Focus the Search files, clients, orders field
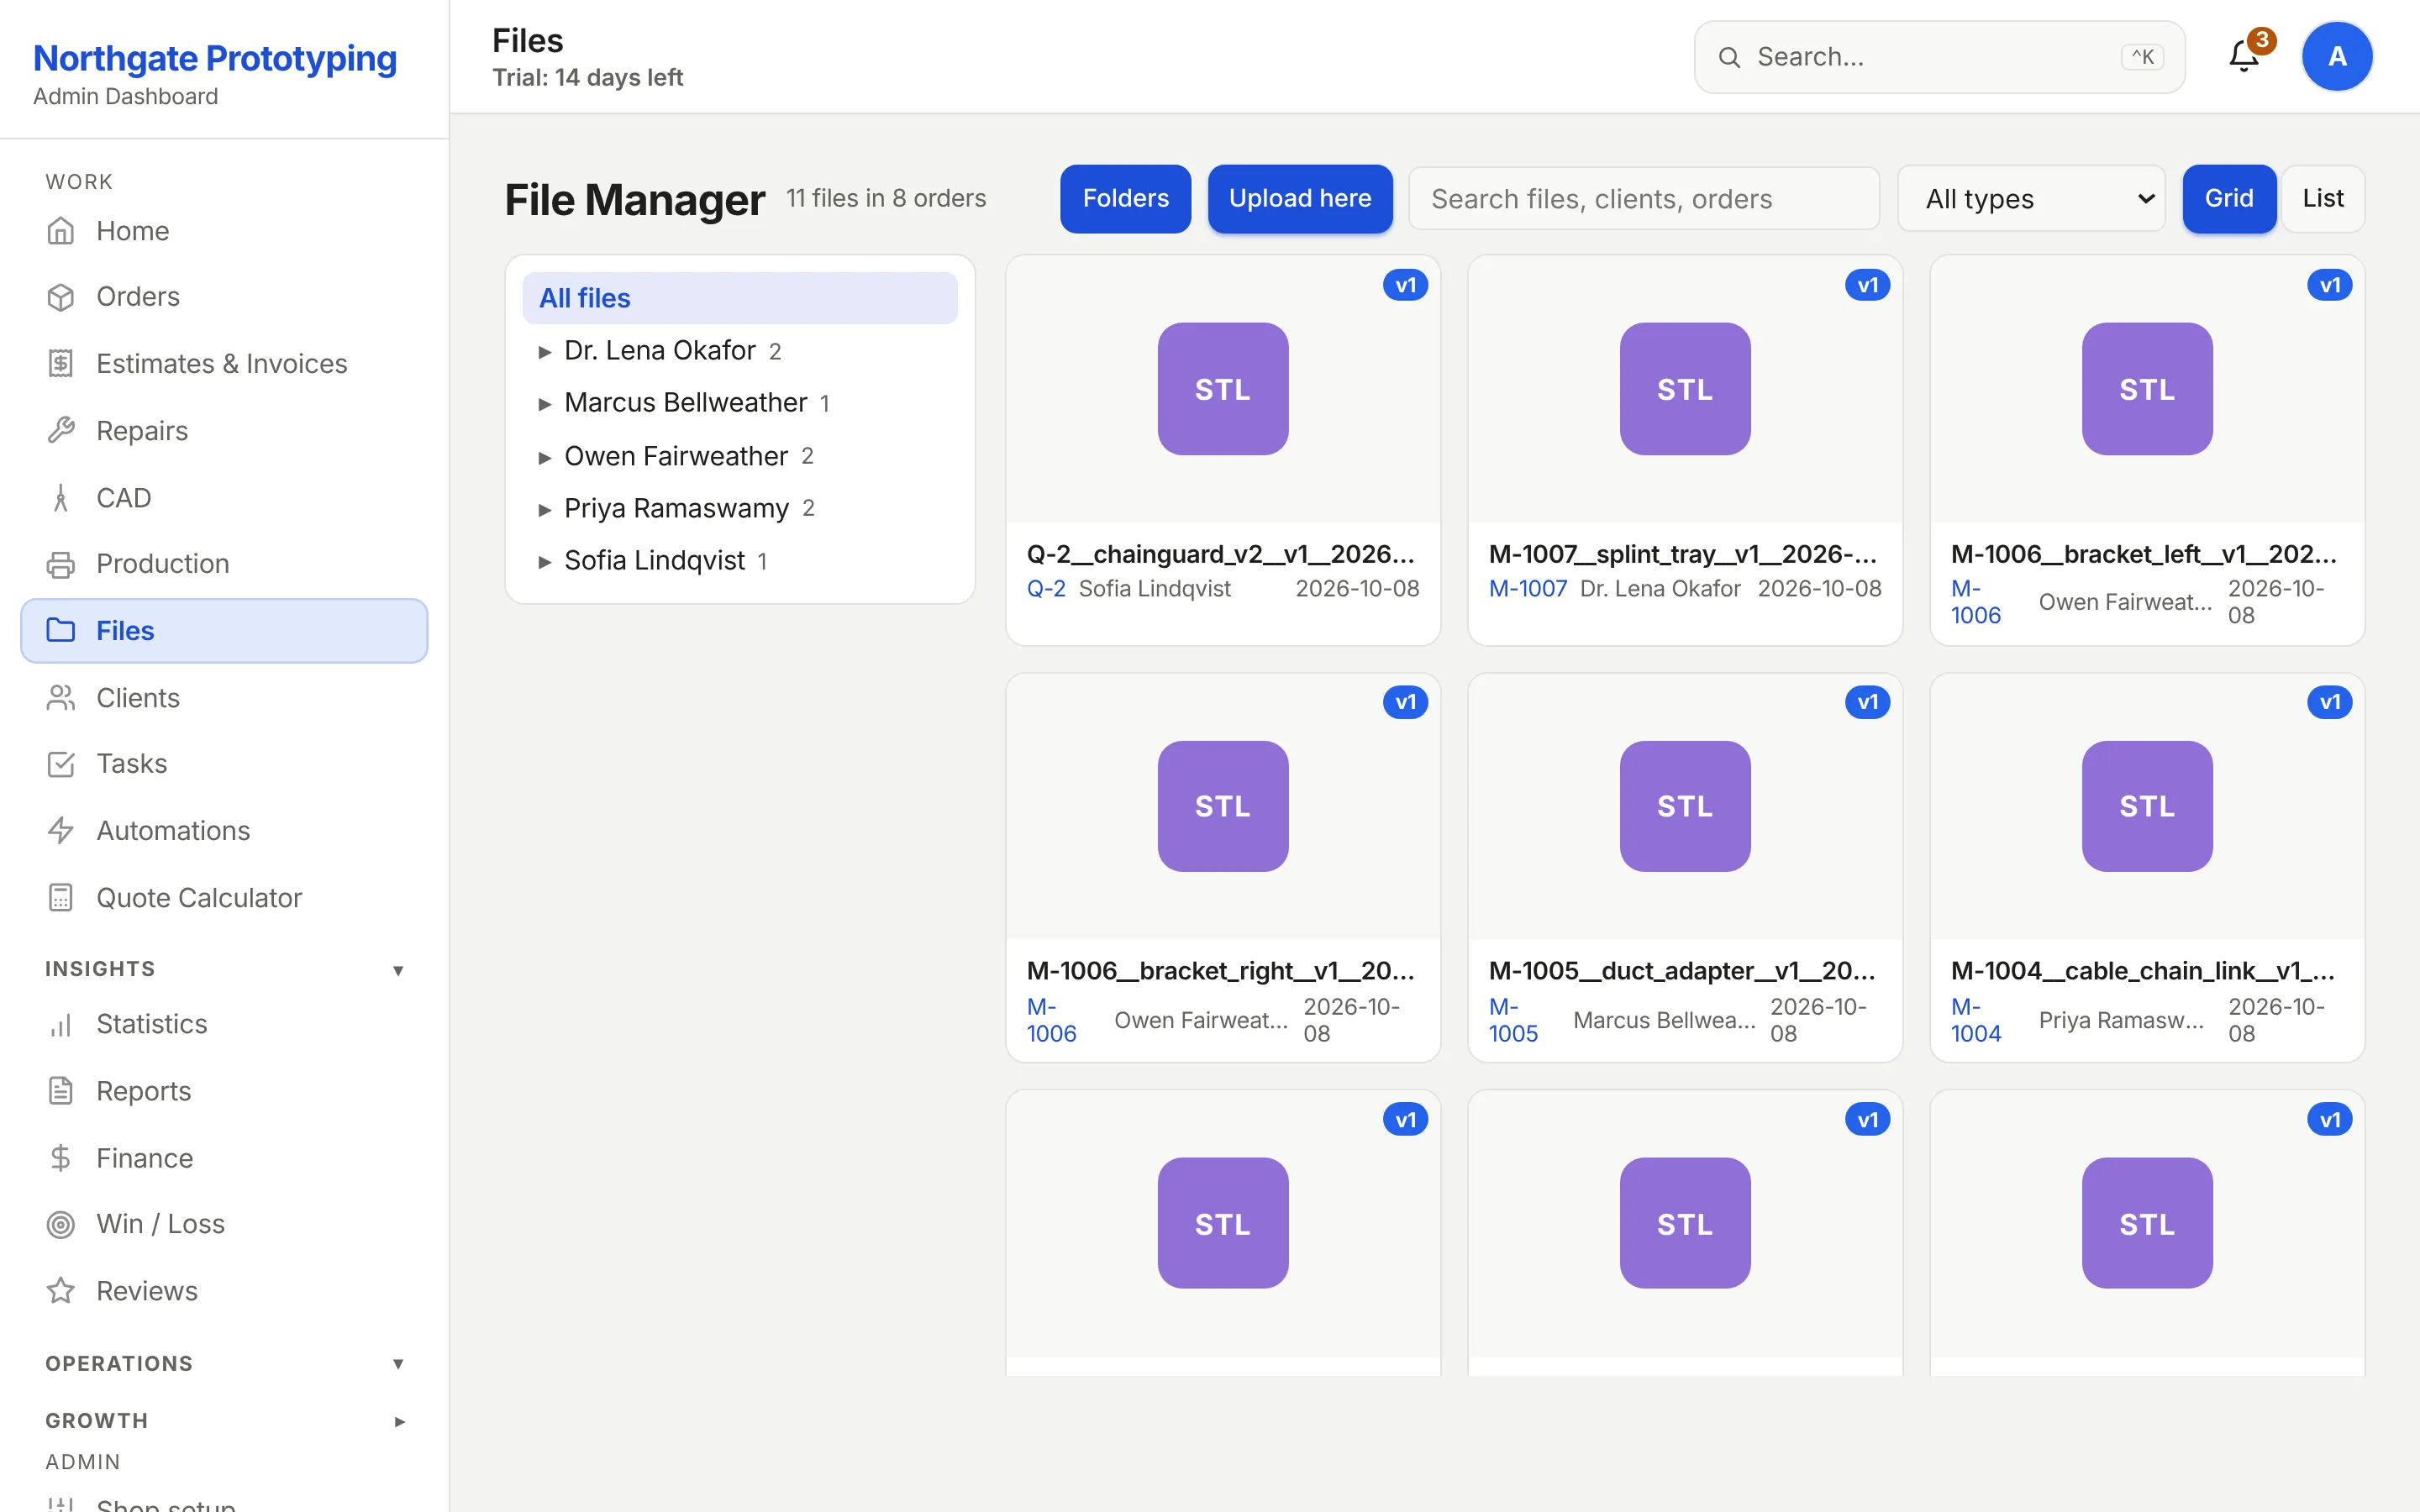The width and height of the screenshot is (2420, 1512). click(x=1643, y=199)
